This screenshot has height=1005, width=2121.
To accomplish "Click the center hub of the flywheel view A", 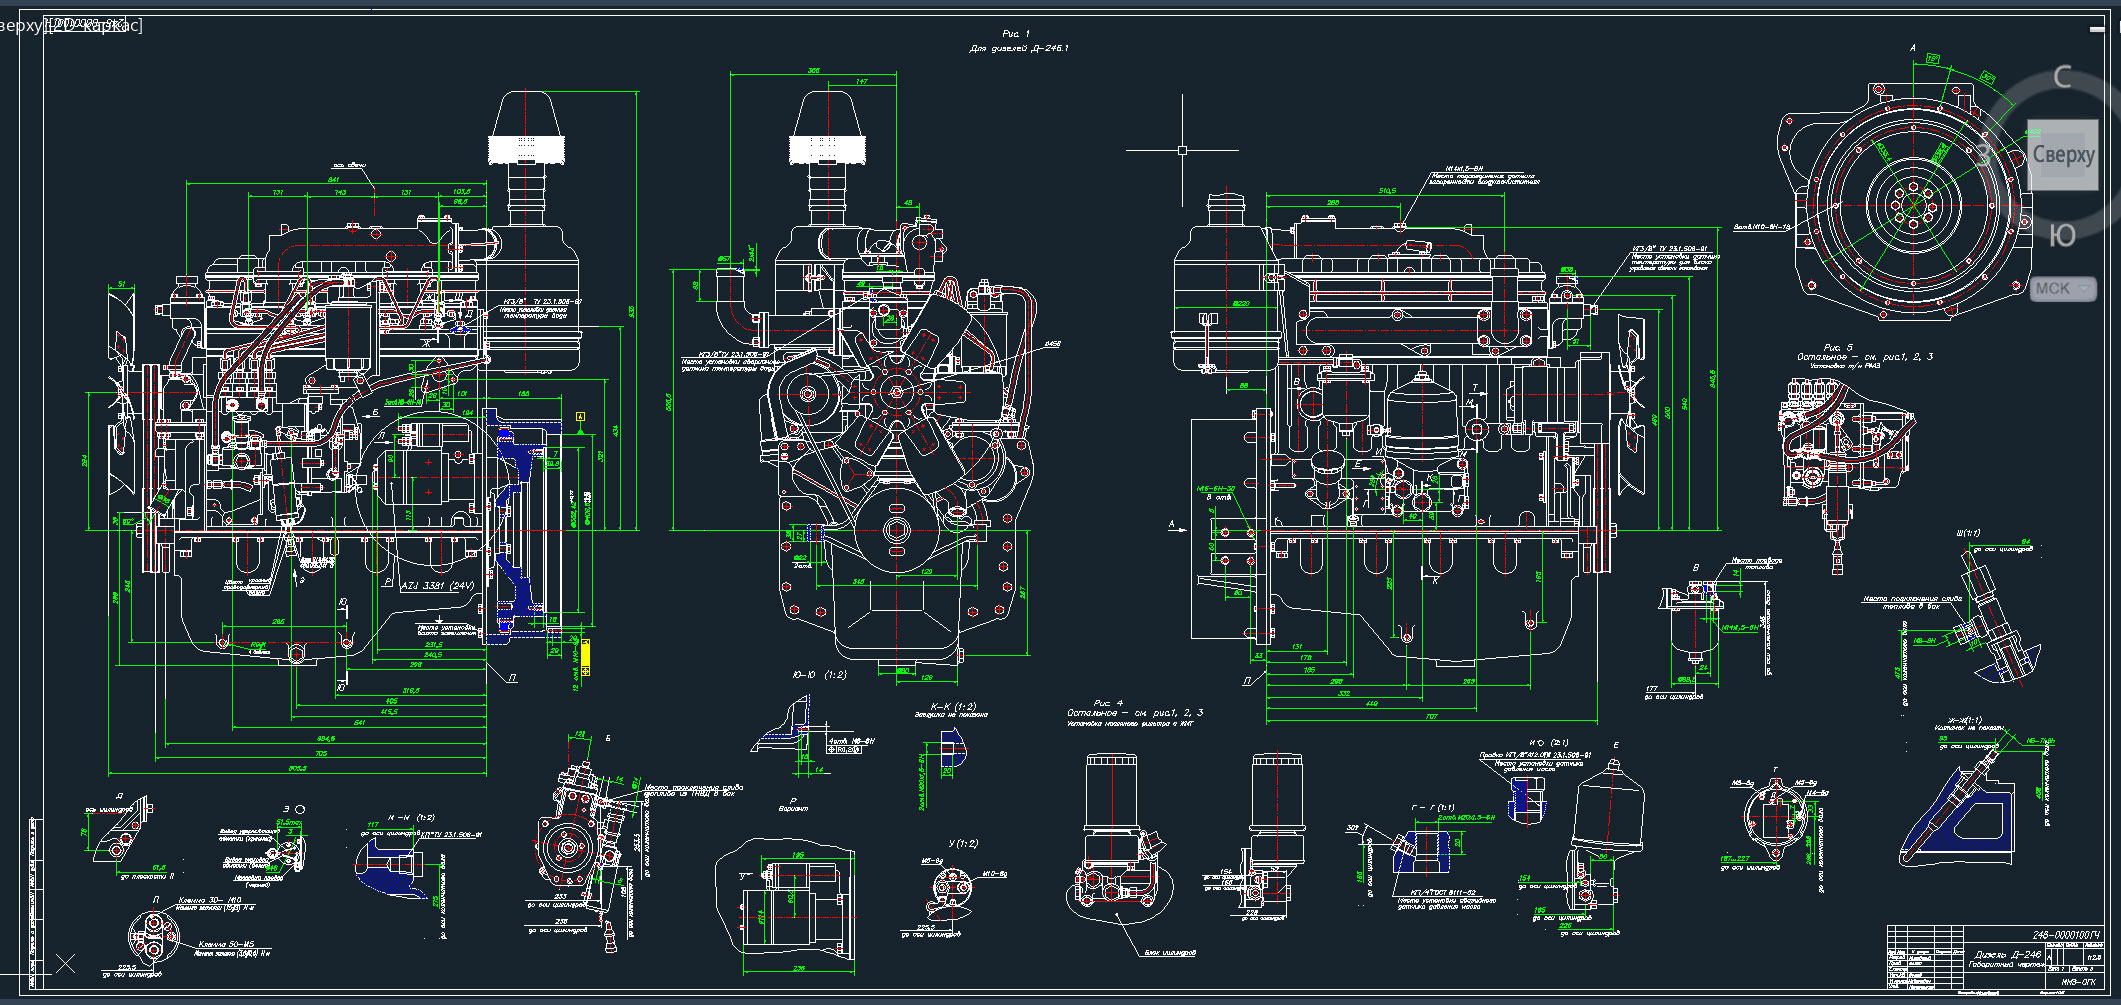I will point(1914,205).
